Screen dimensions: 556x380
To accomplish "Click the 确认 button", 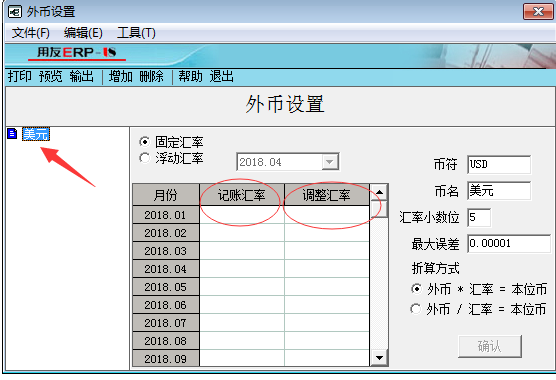I will tap(490, 346).
